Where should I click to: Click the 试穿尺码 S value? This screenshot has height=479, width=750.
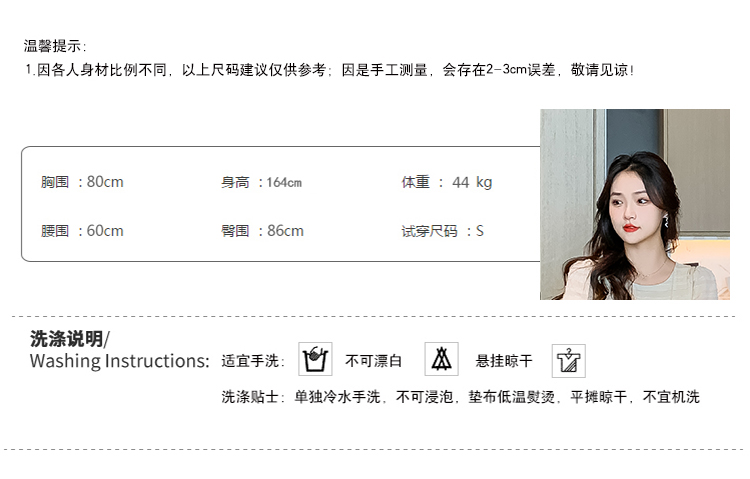click(442, 231)
